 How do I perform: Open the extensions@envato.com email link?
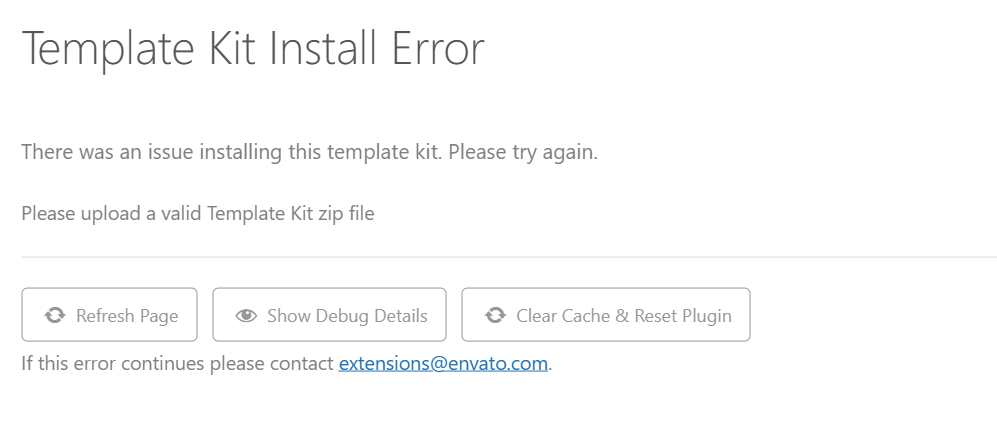pos(443,363)
